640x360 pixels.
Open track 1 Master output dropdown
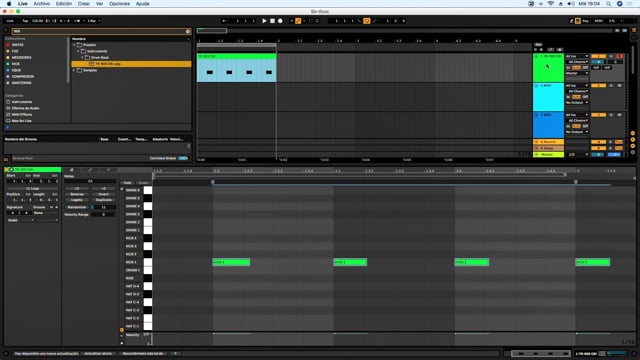577,73
